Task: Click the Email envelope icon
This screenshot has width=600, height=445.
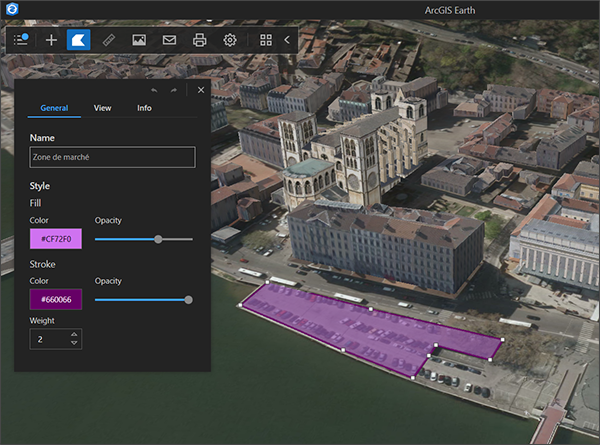Action: point(169,40)
